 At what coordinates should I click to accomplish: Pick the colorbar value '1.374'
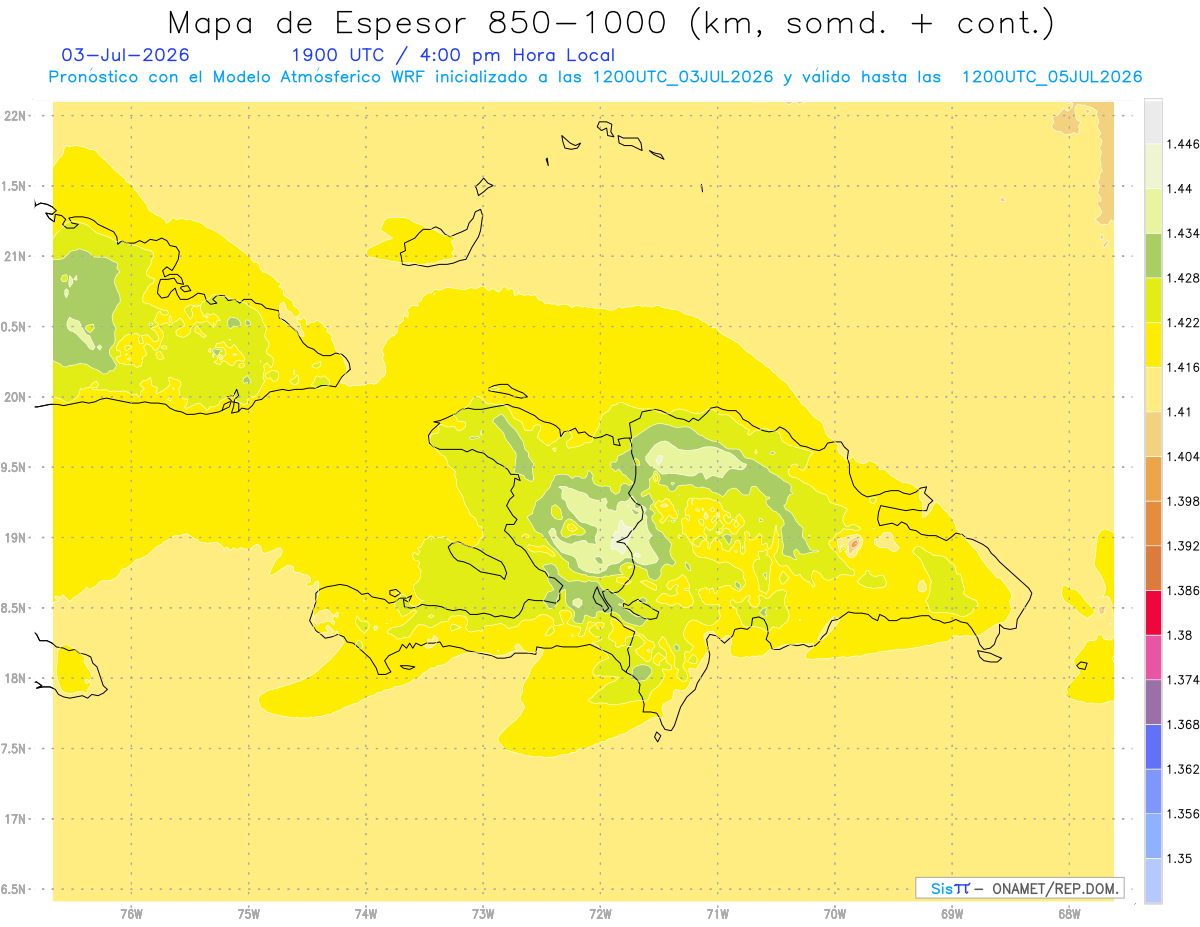[x=1184, y=680]
